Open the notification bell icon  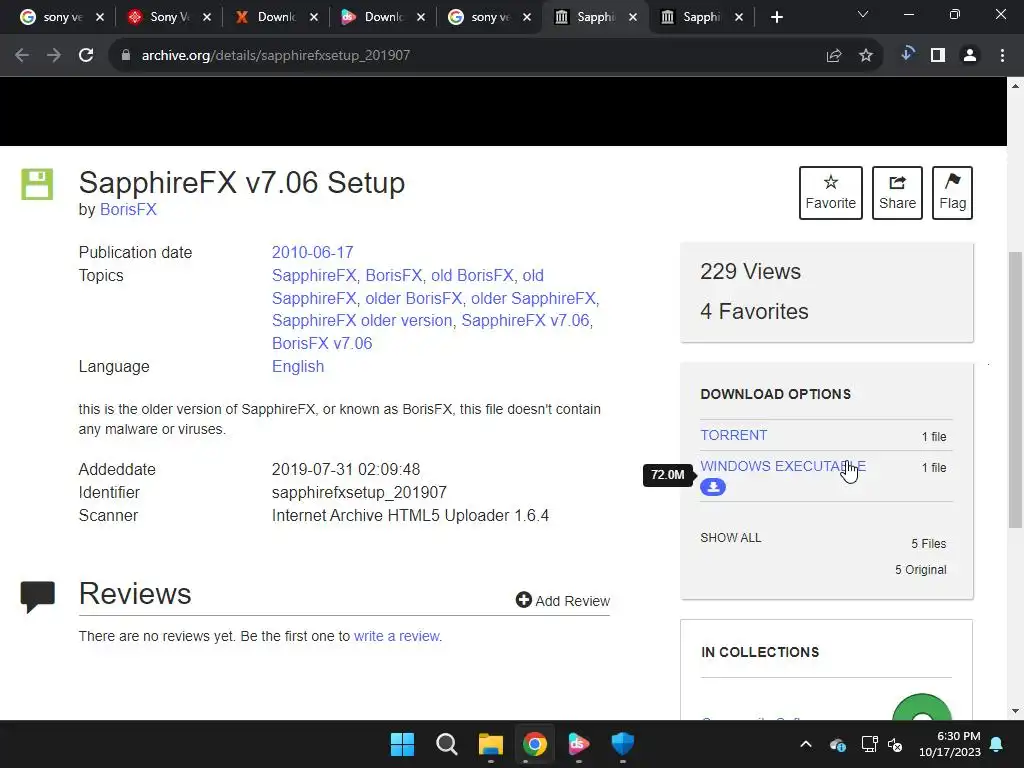(x=997, y=744)
